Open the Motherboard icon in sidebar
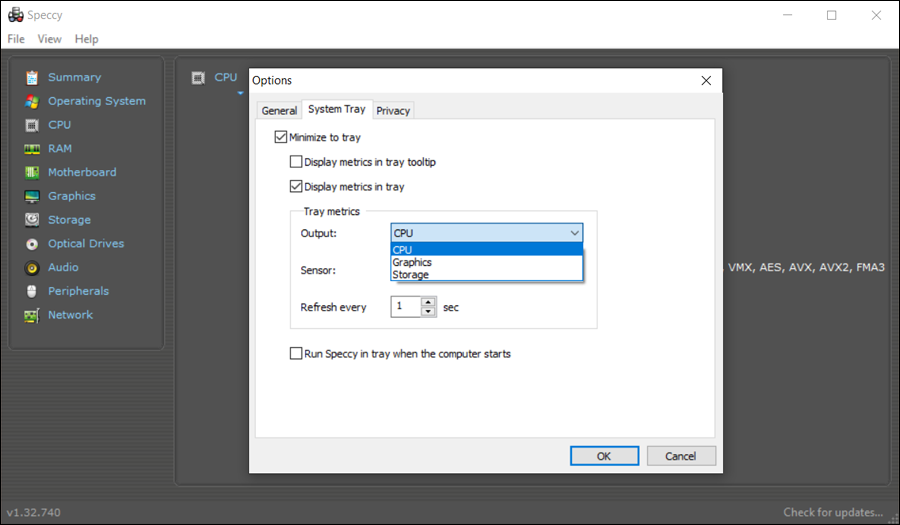900x525 pixels. 32,173
